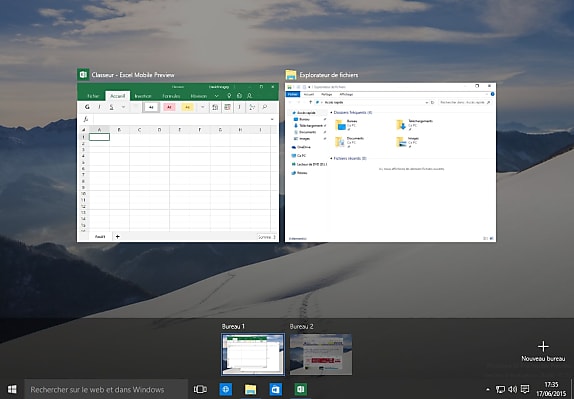Open the network status tray icon
This screenshot has height=399, width=574.
click(x=500, y=389)
